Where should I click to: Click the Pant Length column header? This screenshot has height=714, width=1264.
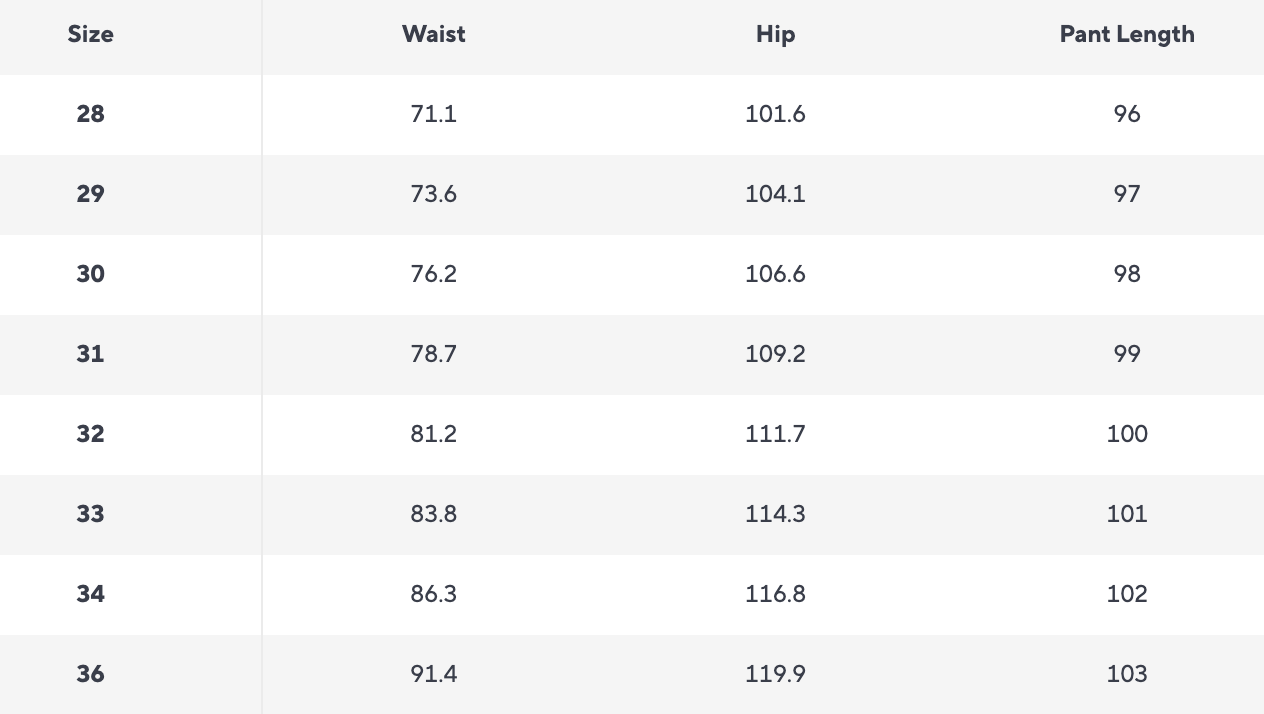click(1126, 34)
